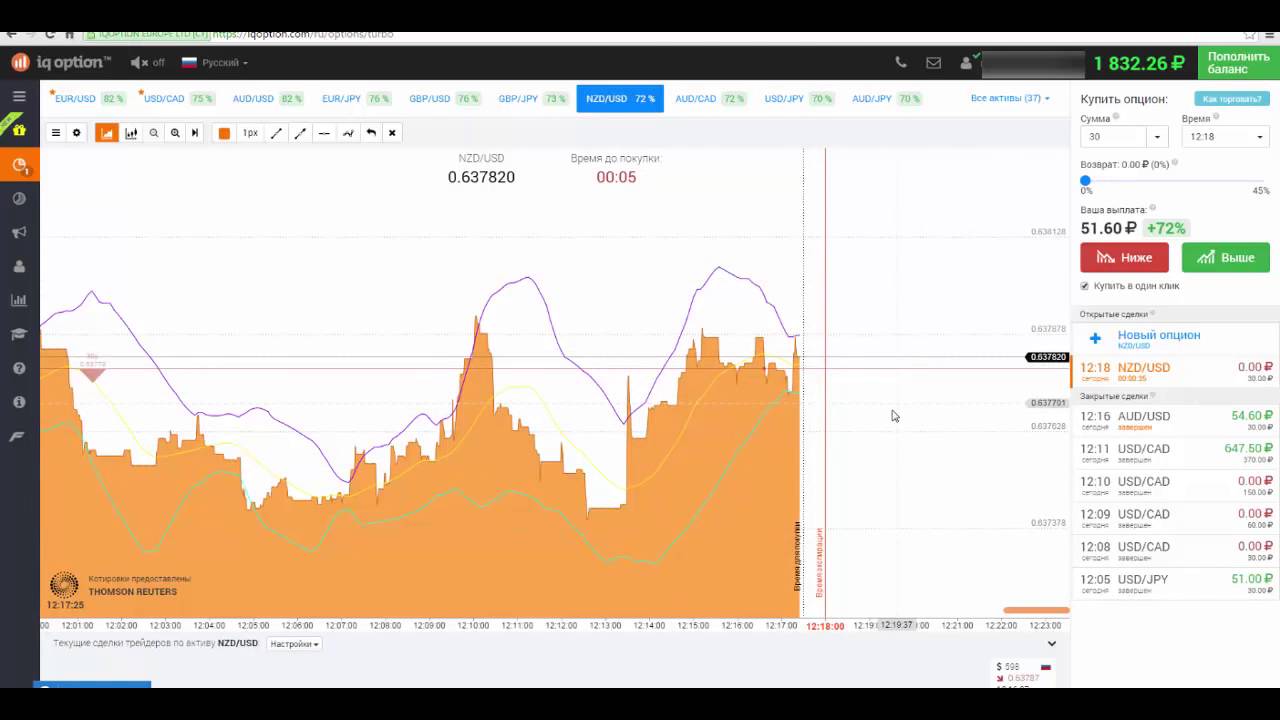Viewport: 1280px width, 720px height.
Task: Jump to latest with skip-forward icon
Action: [195, 133]
